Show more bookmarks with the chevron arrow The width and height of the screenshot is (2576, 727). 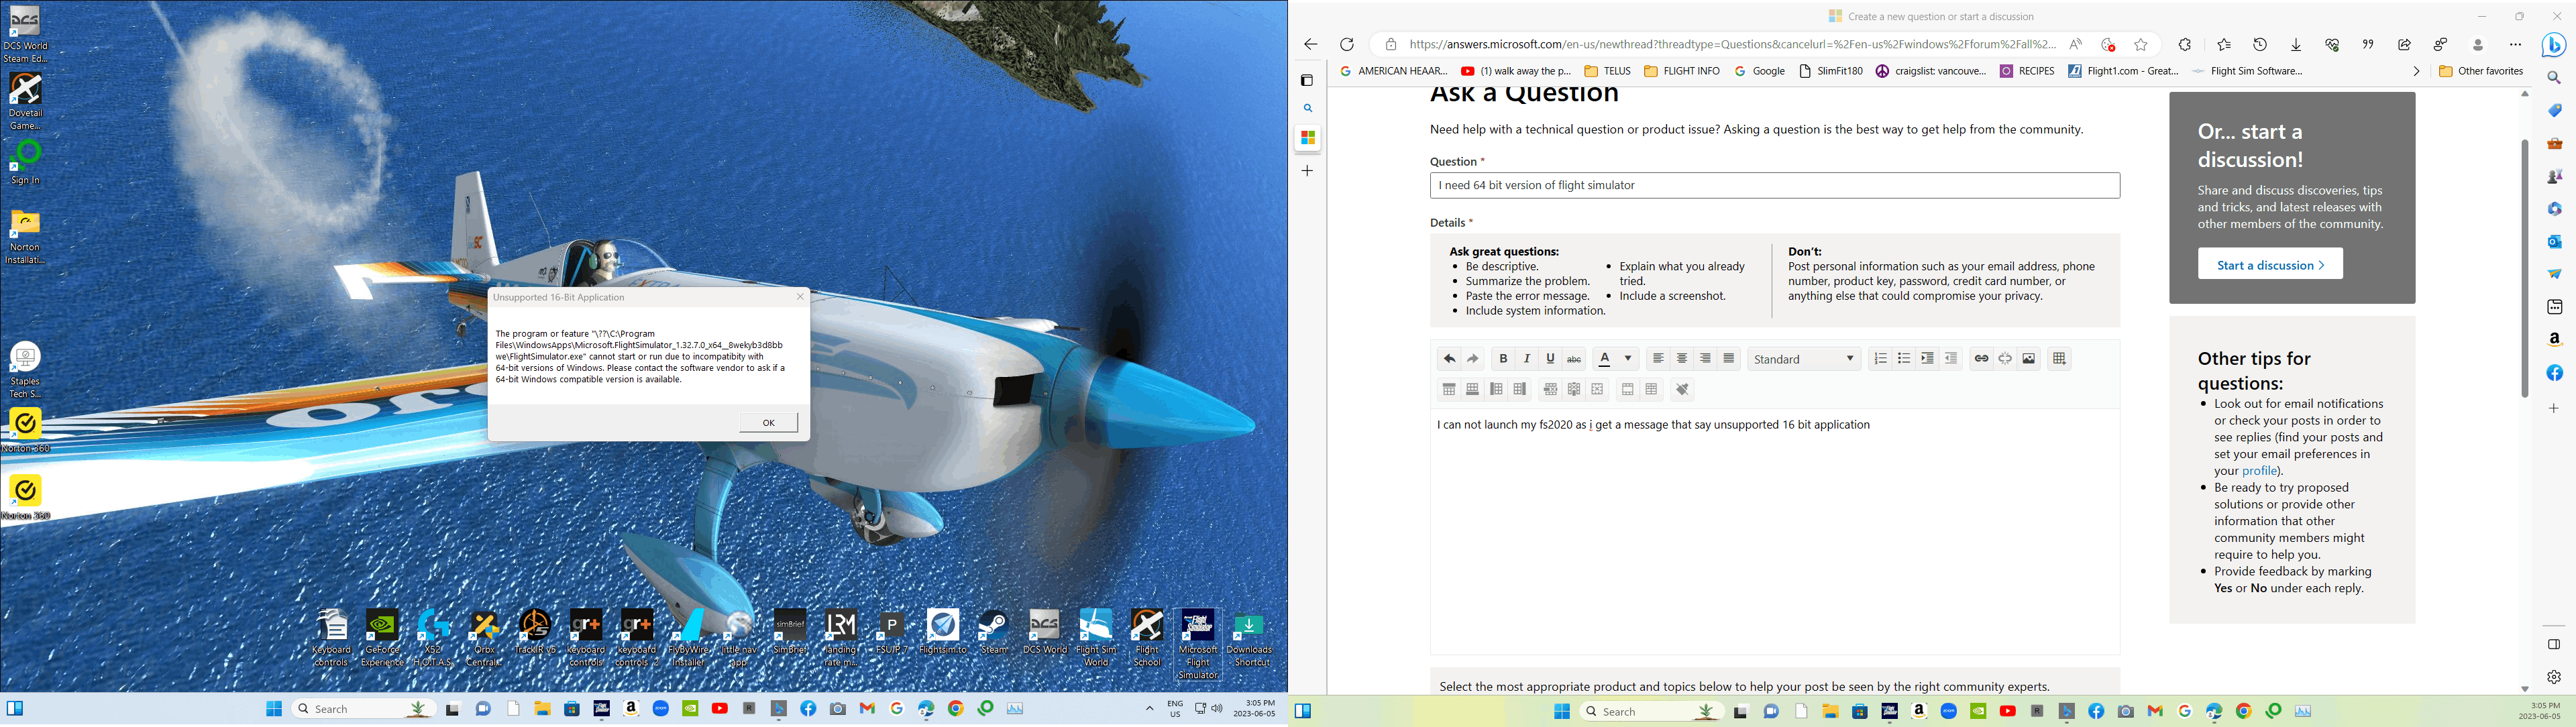coord(2416,72)
